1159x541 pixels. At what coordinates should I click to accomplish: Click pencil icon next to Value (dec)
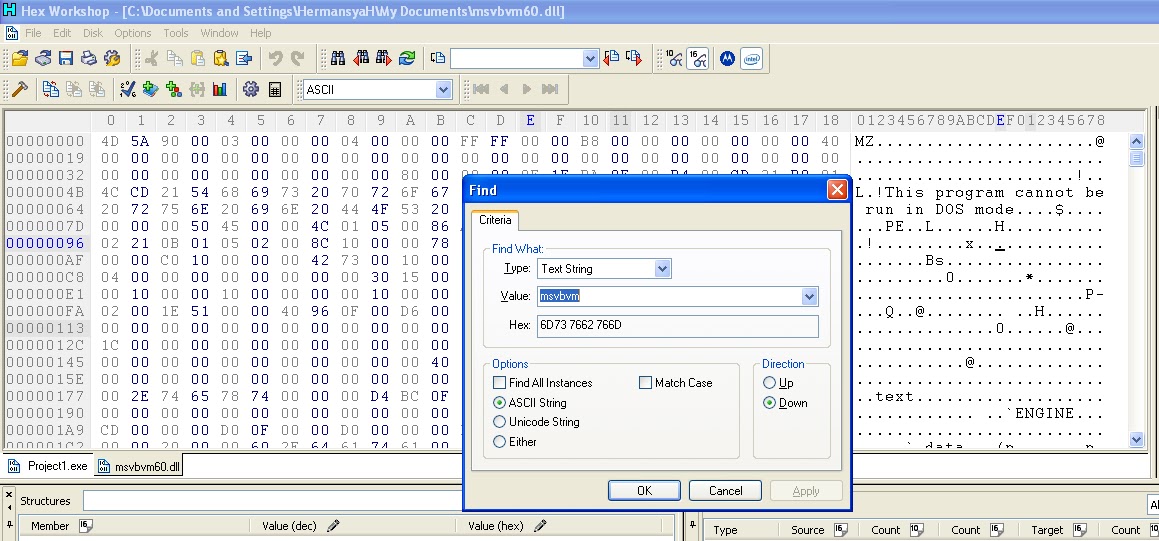coord(333,525)
